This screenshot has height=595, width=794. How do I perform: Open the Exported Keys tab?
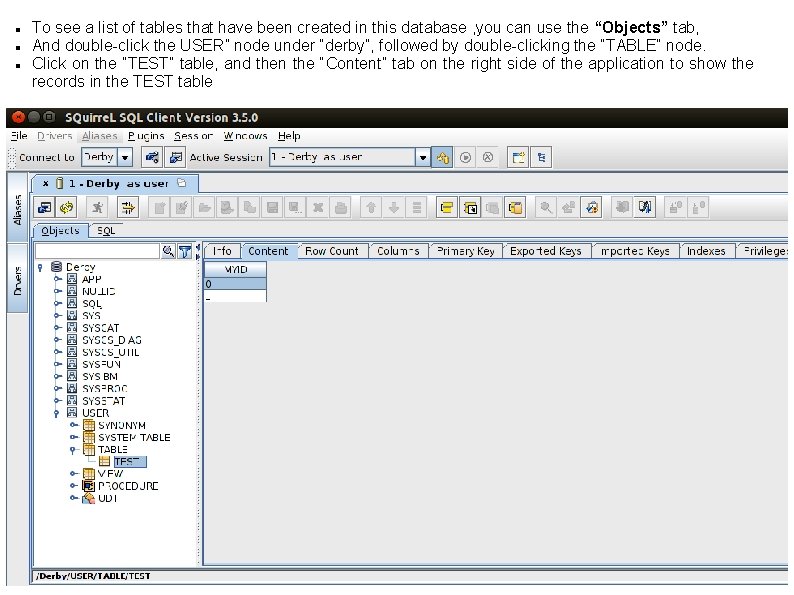(546, 251)
